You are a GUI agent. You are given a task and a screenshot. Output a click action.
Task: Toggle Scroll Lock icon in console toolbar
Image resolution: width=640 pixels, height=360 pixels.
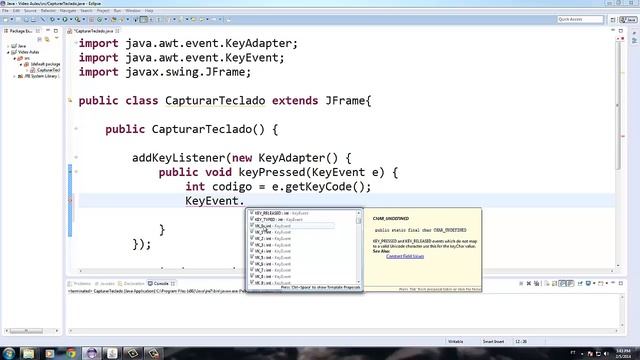coord(554,283)
